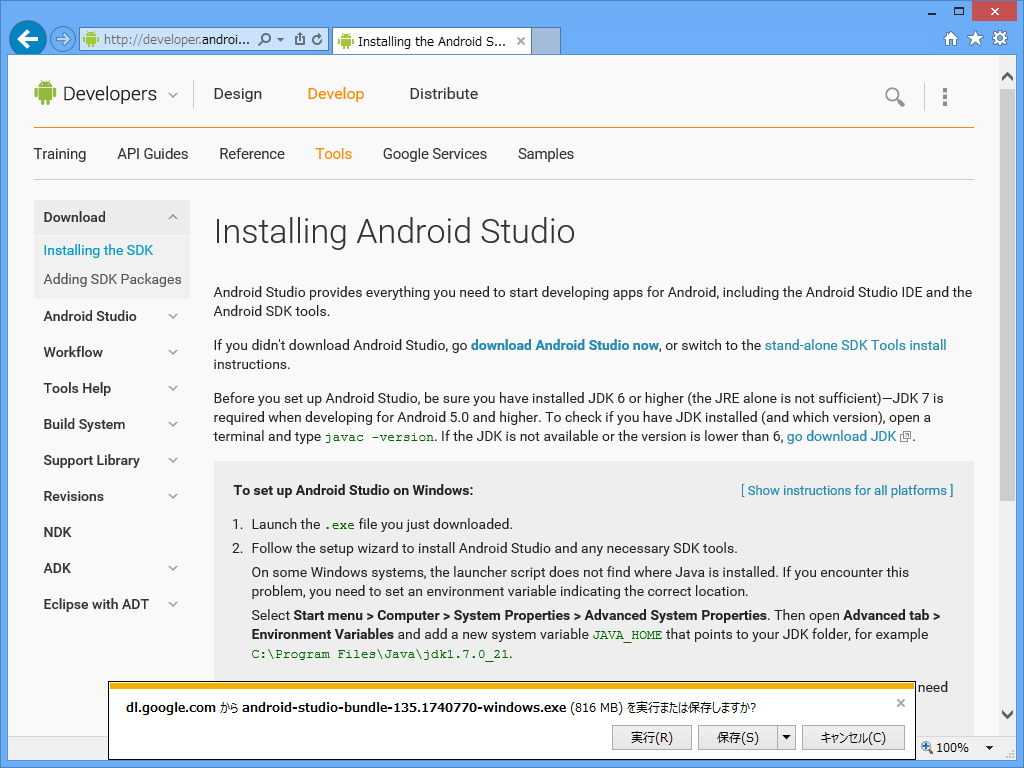Close the download notification bar
The width and height of the screenshot is (1024, 768).
click(901, 703)
